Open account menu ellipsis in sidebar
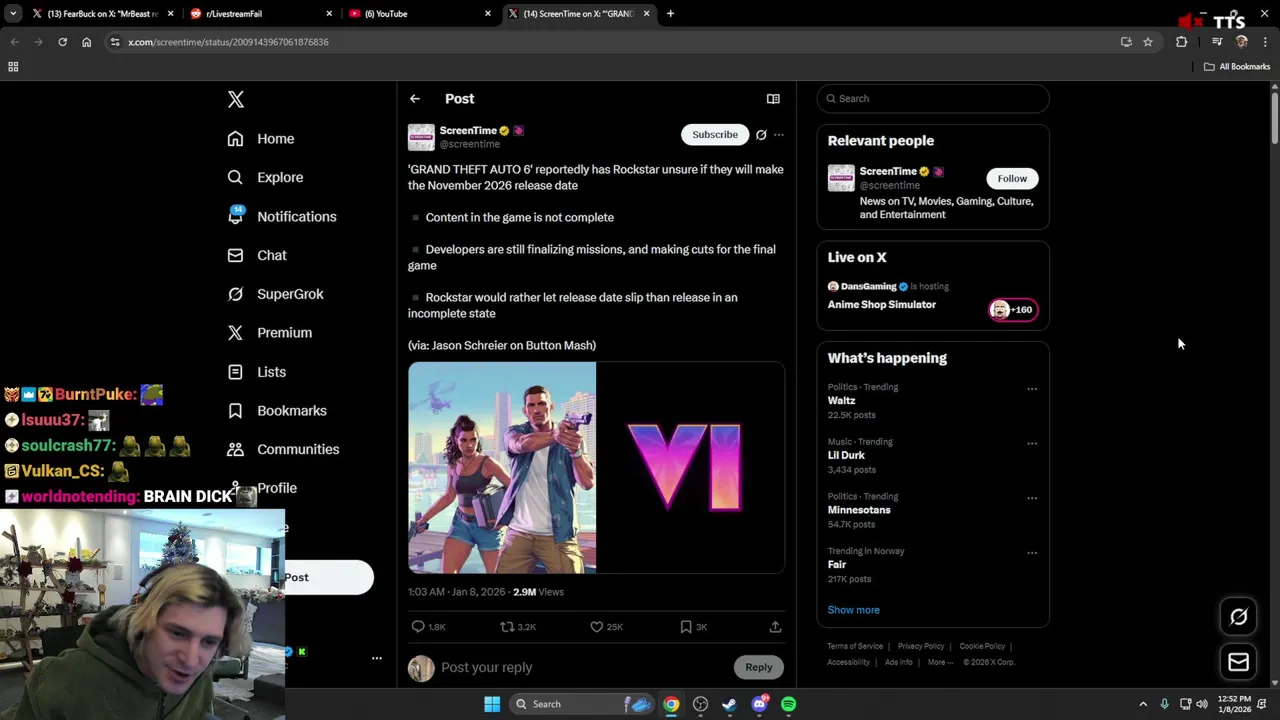 [x=376, y=658]
